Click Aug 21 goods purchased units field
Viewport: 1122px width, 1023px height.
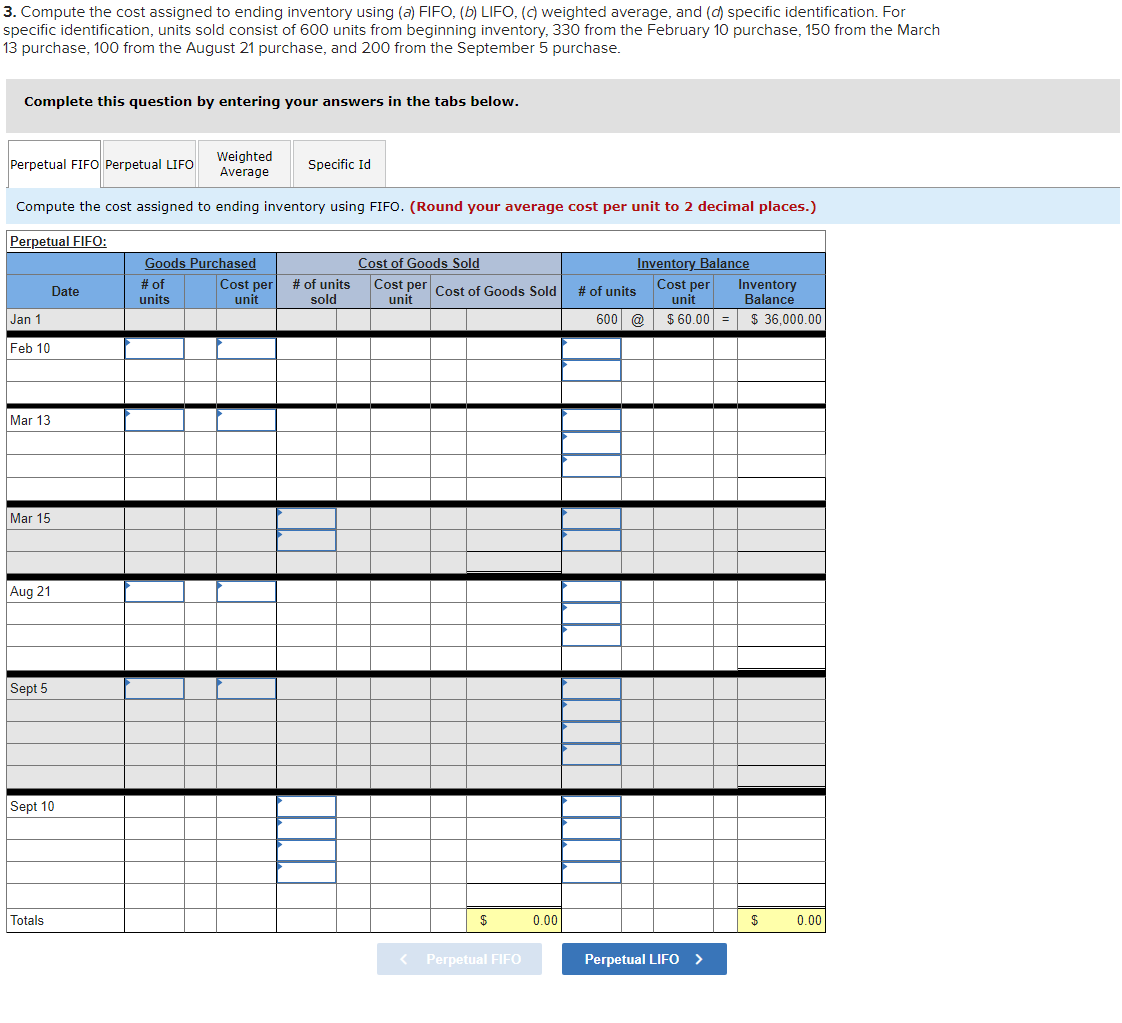[x=155, y=592]
